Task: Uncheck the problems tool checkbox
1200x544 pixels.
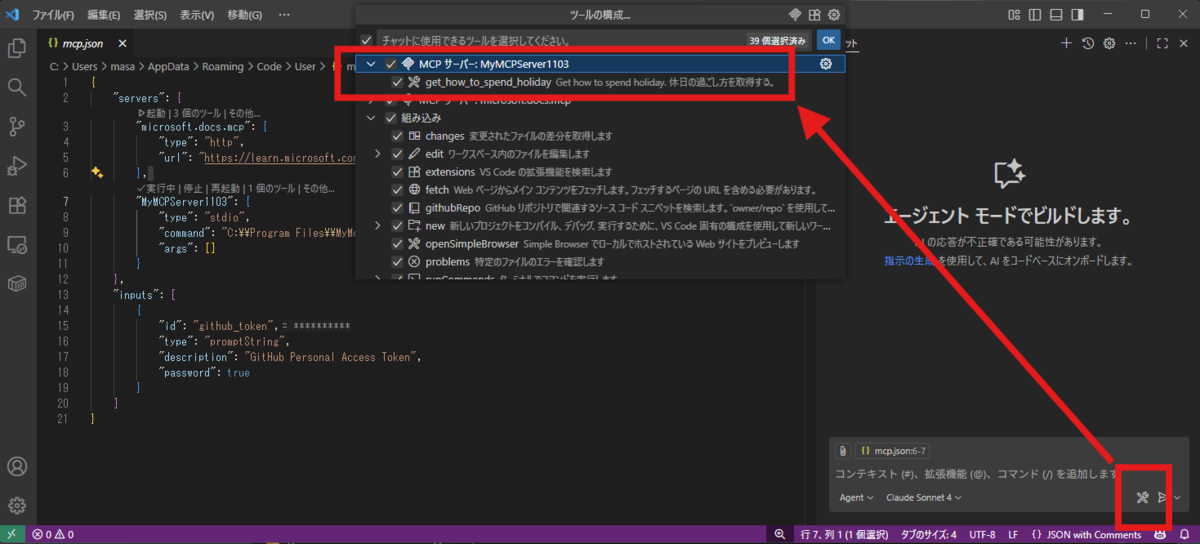Action: point(398,262)
